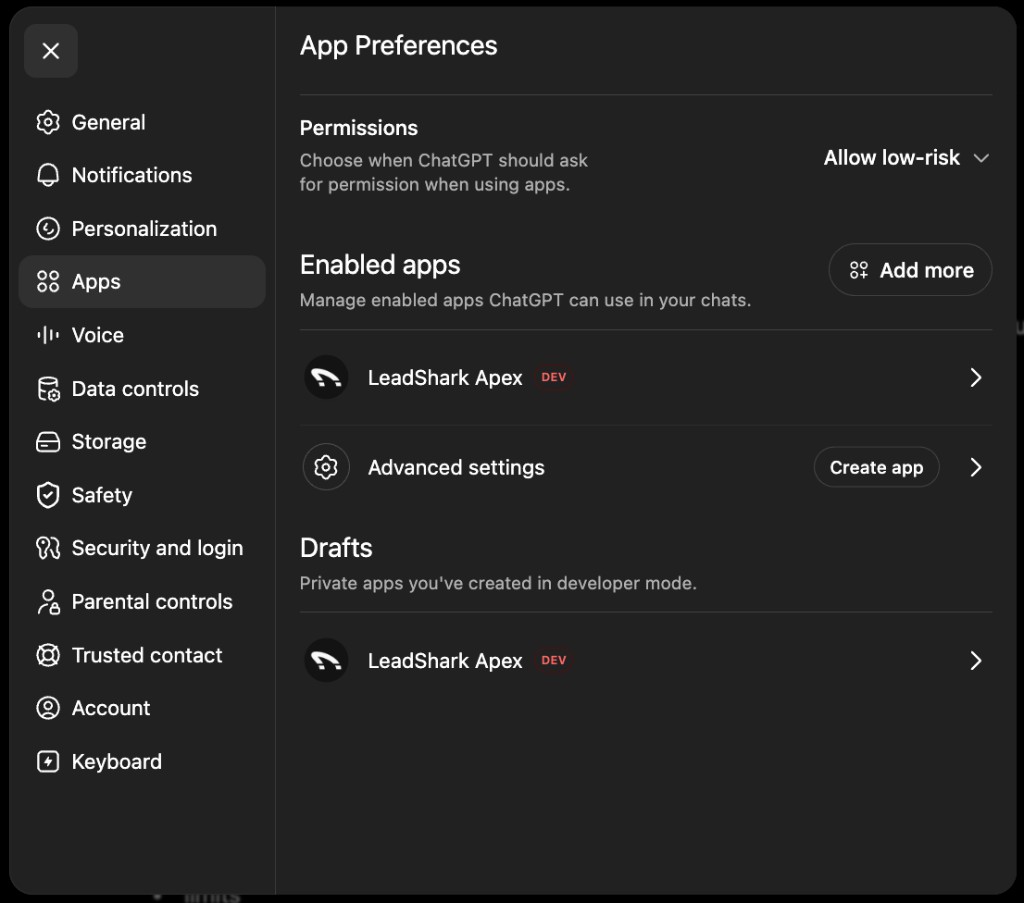1024x903 pixels.
Task: Click the Advanced settings label text
Action: tap(456, 467)
